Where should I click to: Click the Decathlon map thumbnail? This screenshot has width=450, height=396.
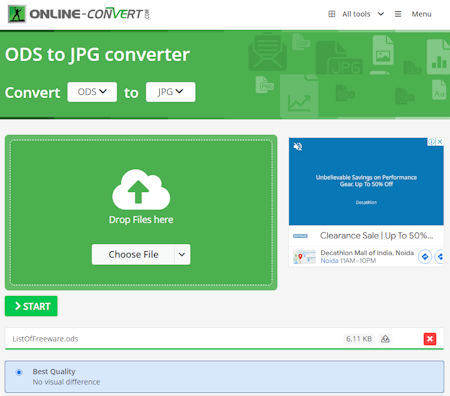304,257
